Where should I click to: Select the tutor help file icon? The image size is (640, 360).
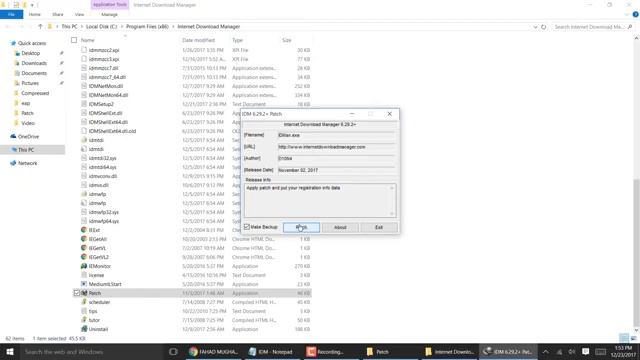point(84,320)
